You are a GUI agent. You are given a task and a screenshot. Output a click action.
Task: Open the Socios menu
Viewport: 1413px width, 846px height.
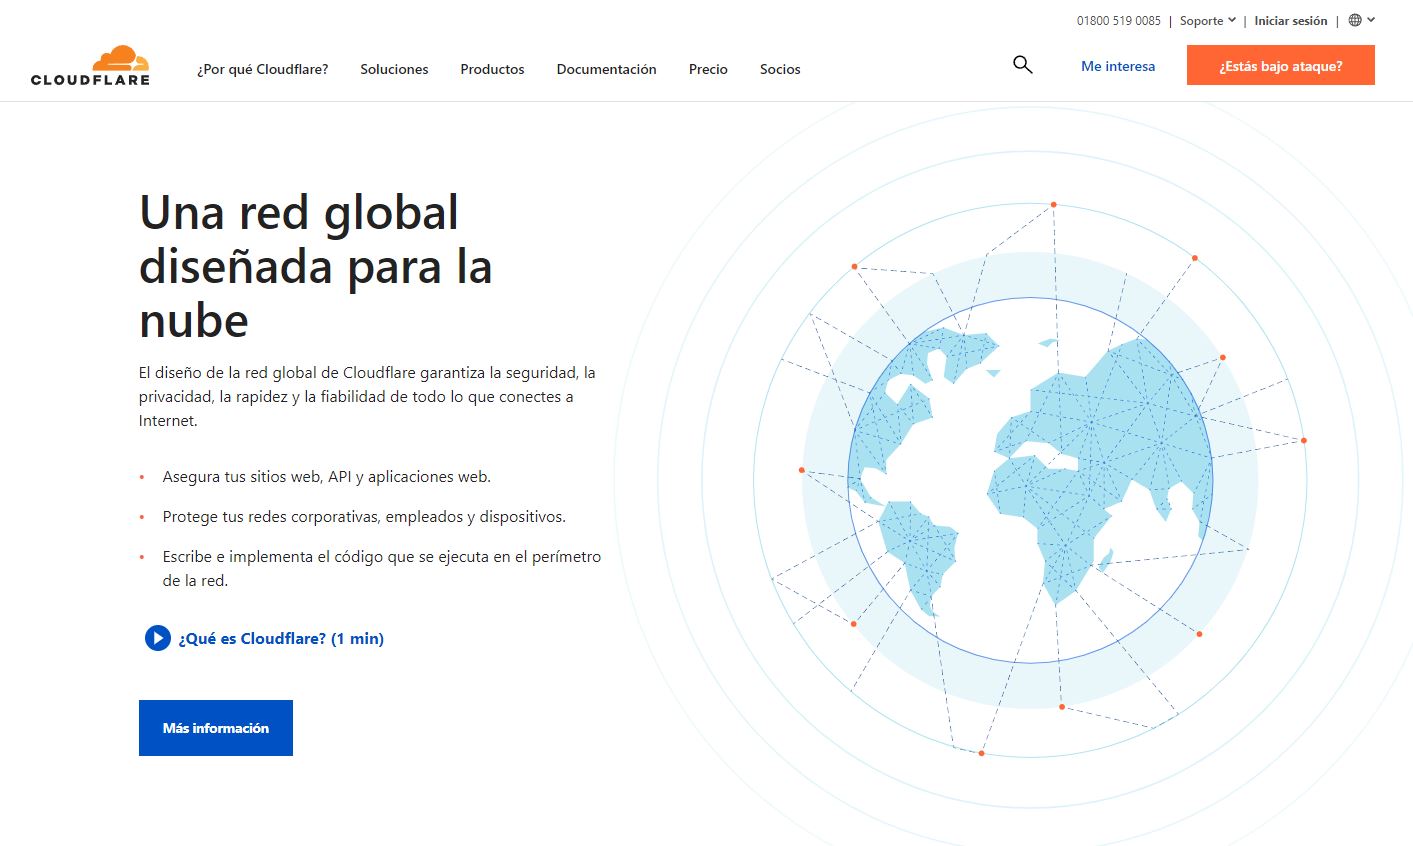780,69
